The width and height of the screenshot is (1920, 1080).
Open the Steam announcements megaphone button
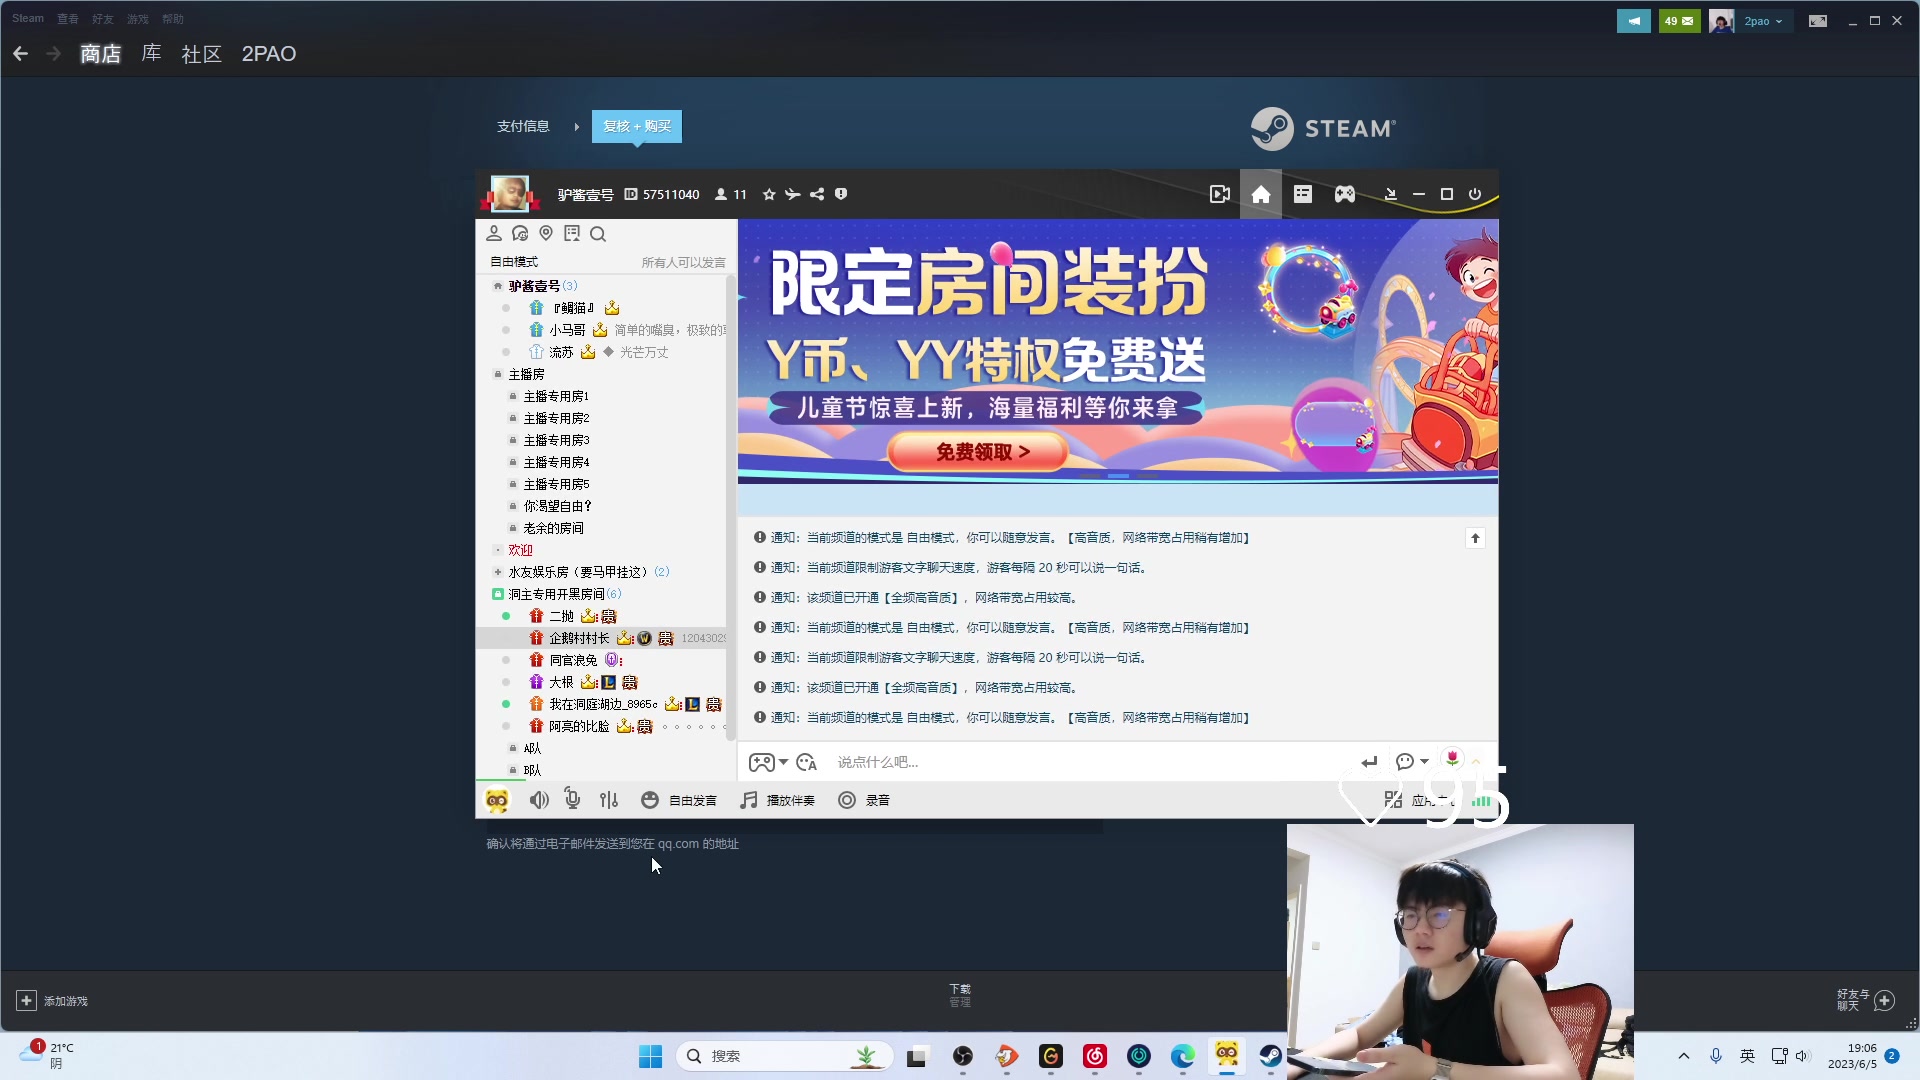(1634, 21)
